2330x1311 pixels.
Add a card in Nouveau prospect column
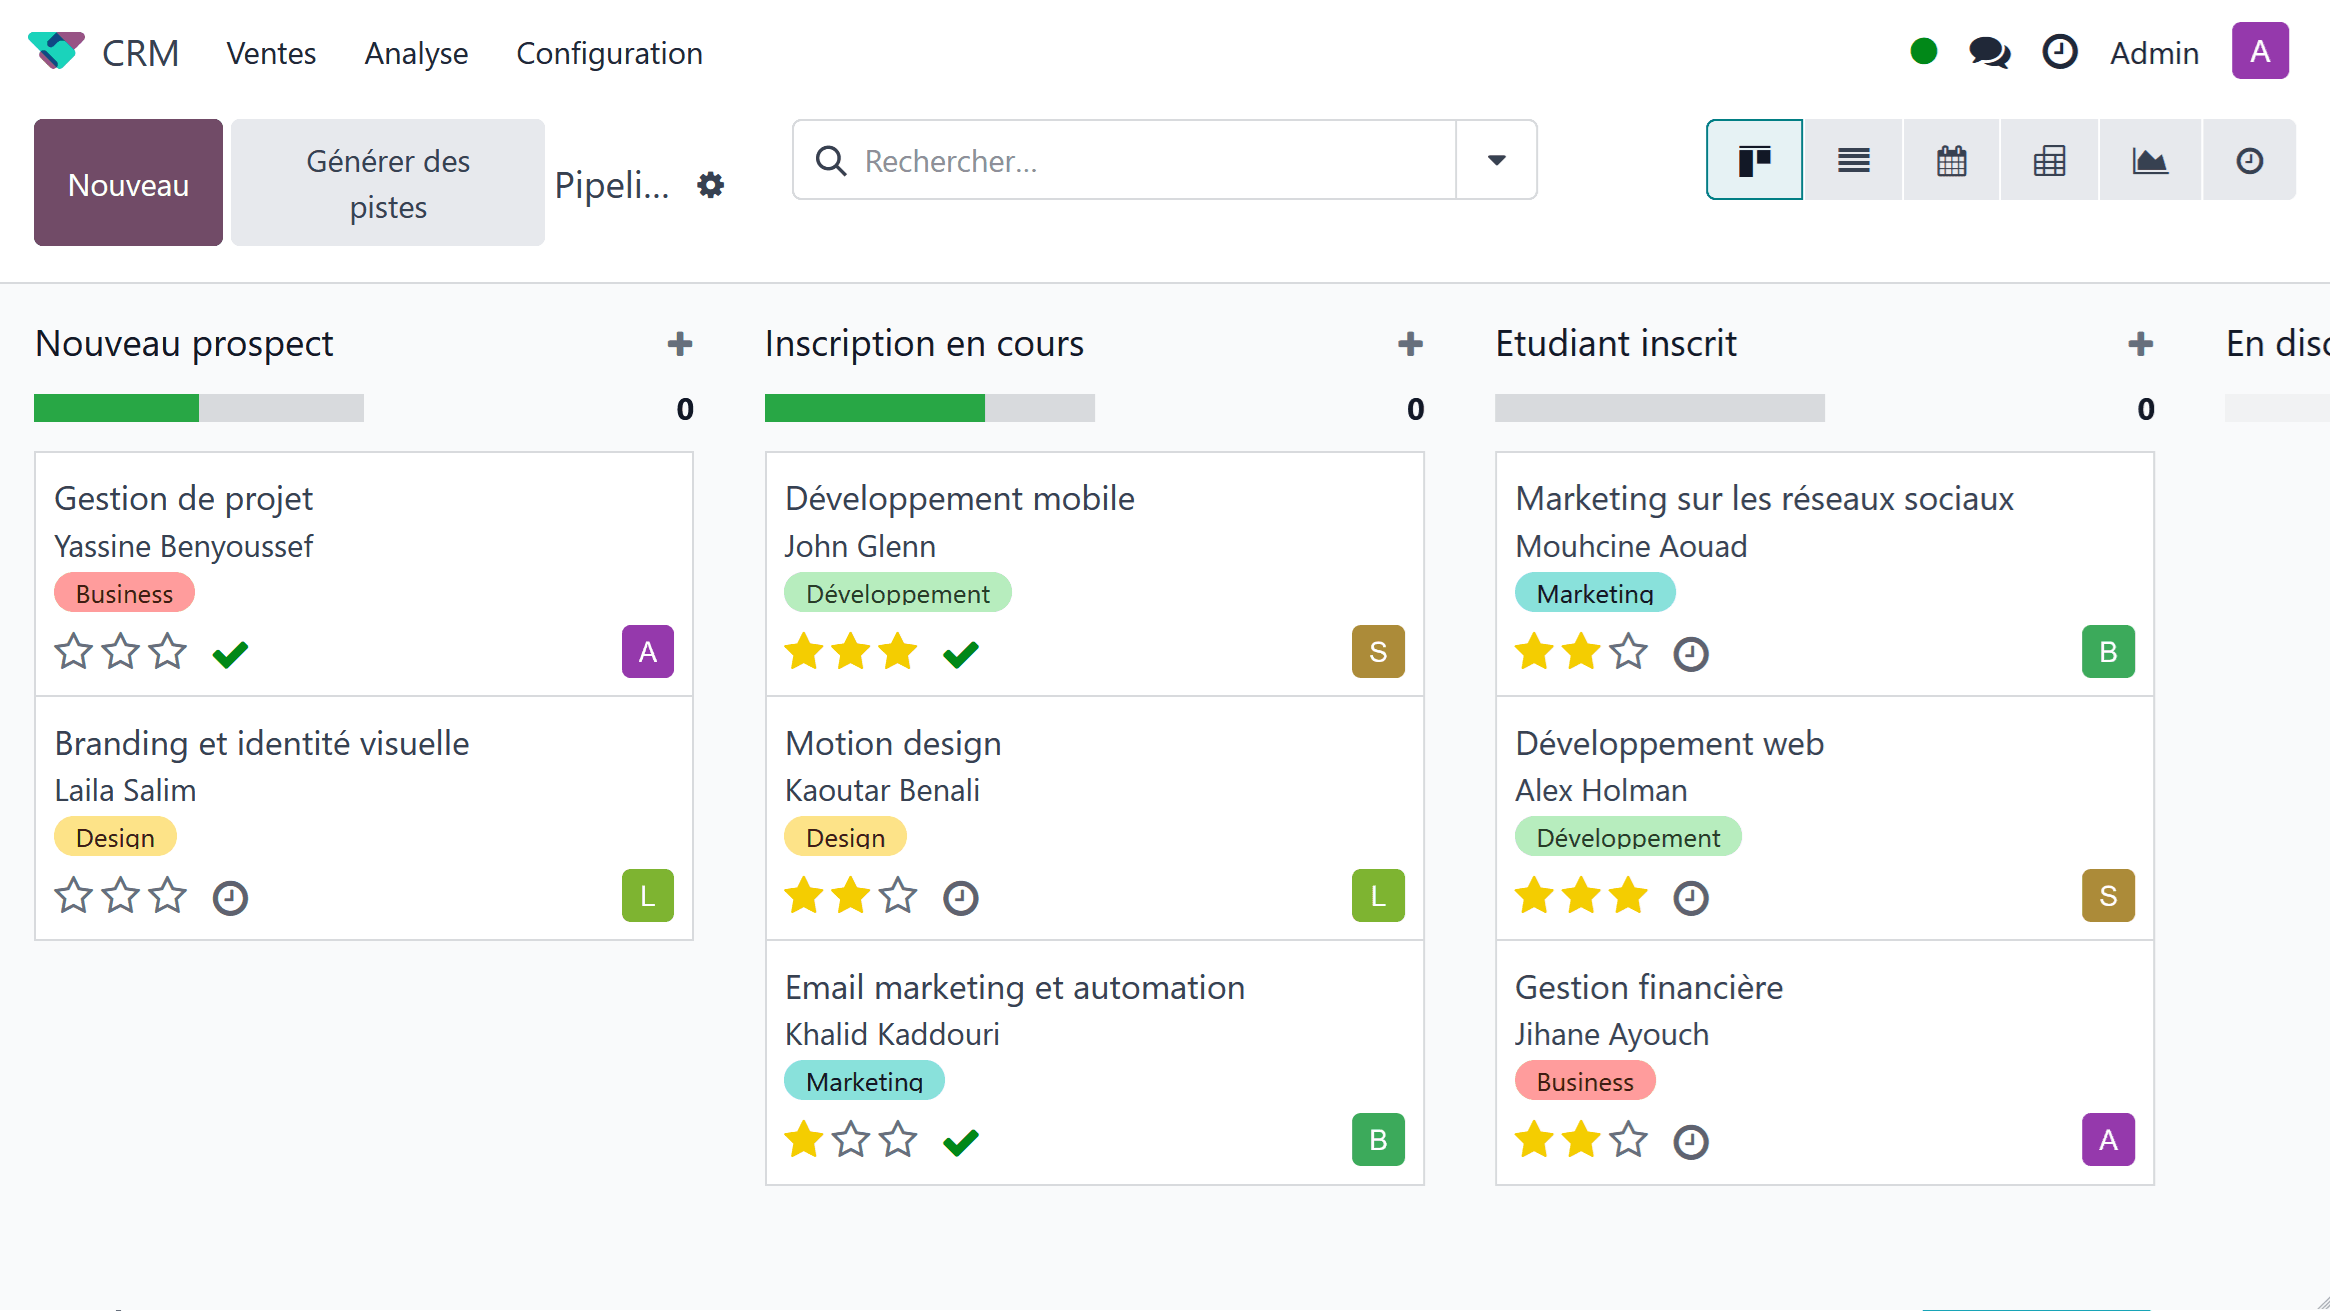[x=680, y=344]
